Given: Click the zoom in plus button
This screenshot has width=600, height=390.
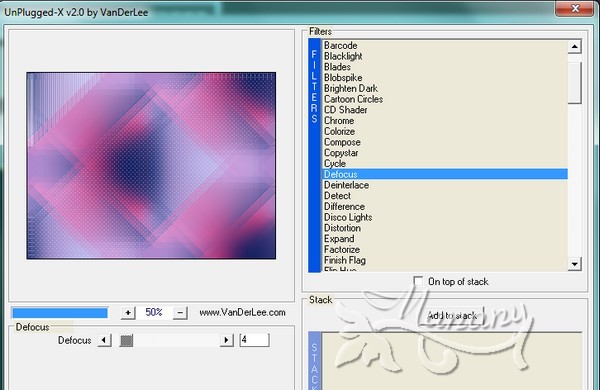Looking at the screenshot, I should coord(128,313).
